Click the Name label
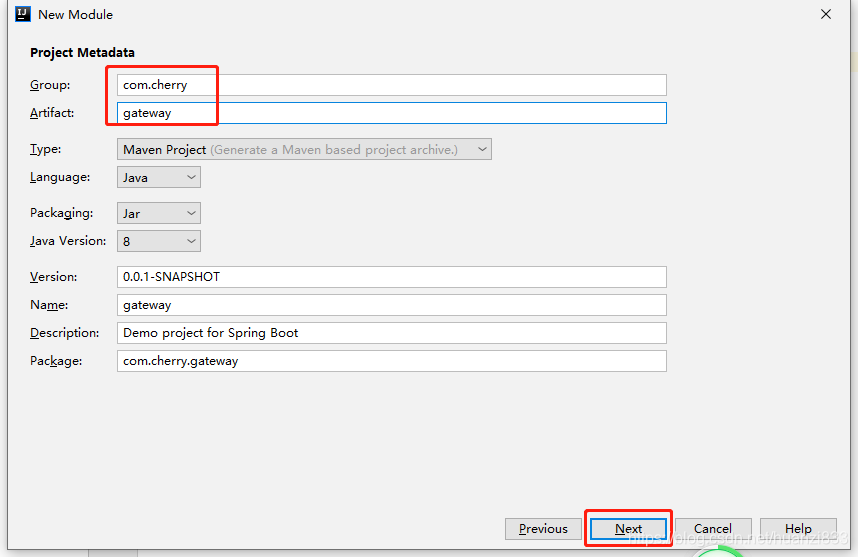The height and width of the screenshot is (557, 858). 49,305
